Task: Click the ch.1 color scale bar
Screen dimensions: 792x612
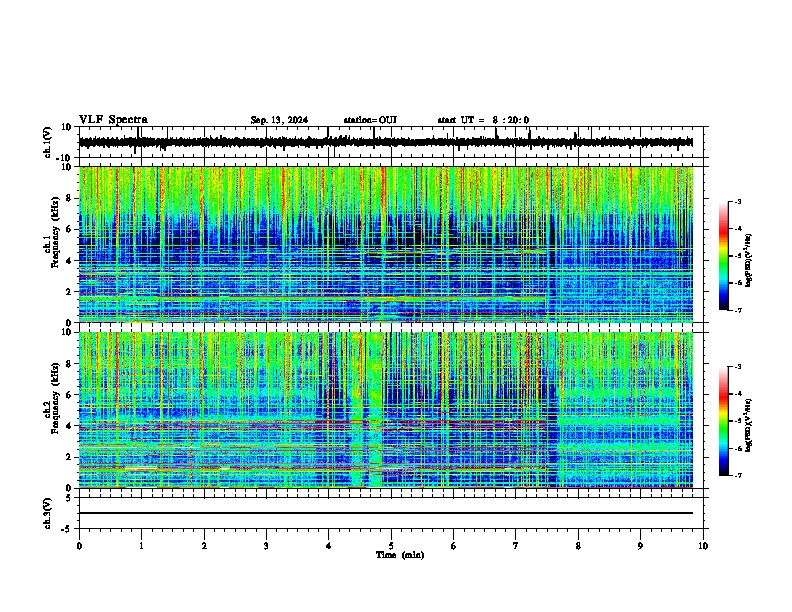Action: tap(724, 256)
